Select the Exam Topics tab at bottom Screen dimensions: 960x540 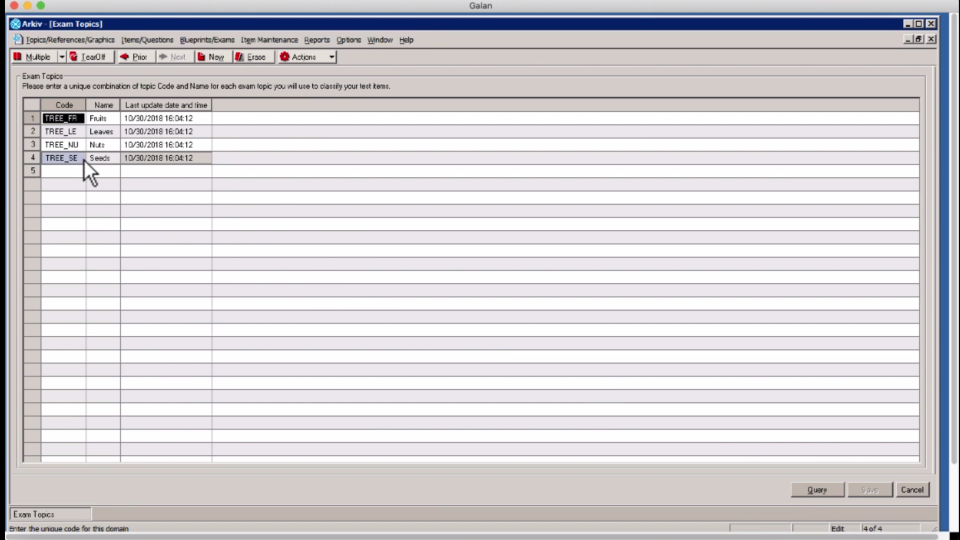tap(35, 514)
